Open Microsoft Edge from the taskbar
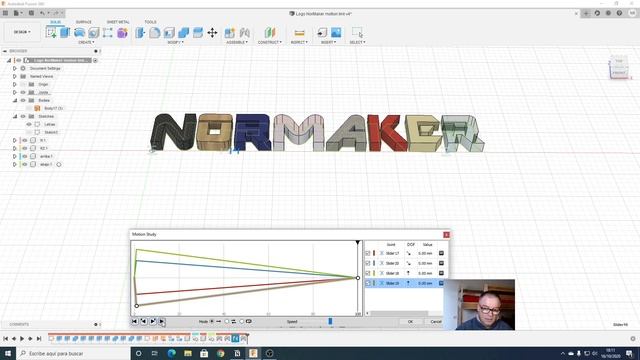640x360 pixels. [x=171, y=353]
